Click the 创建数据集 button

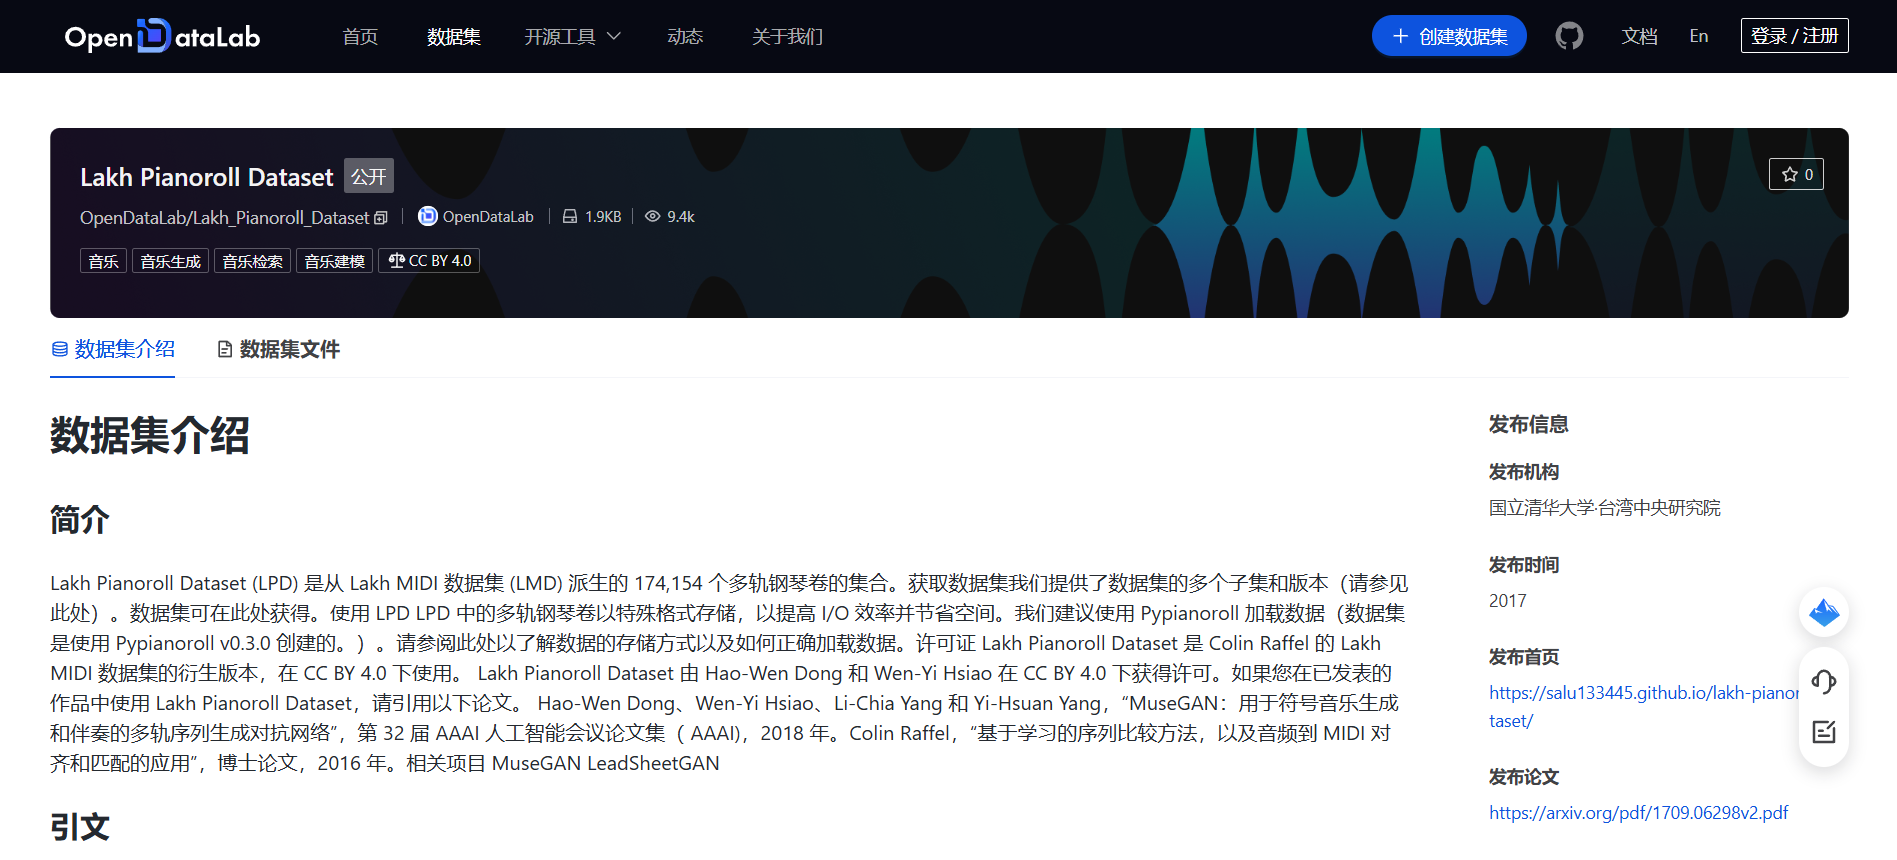click(x=1449, y=36)
